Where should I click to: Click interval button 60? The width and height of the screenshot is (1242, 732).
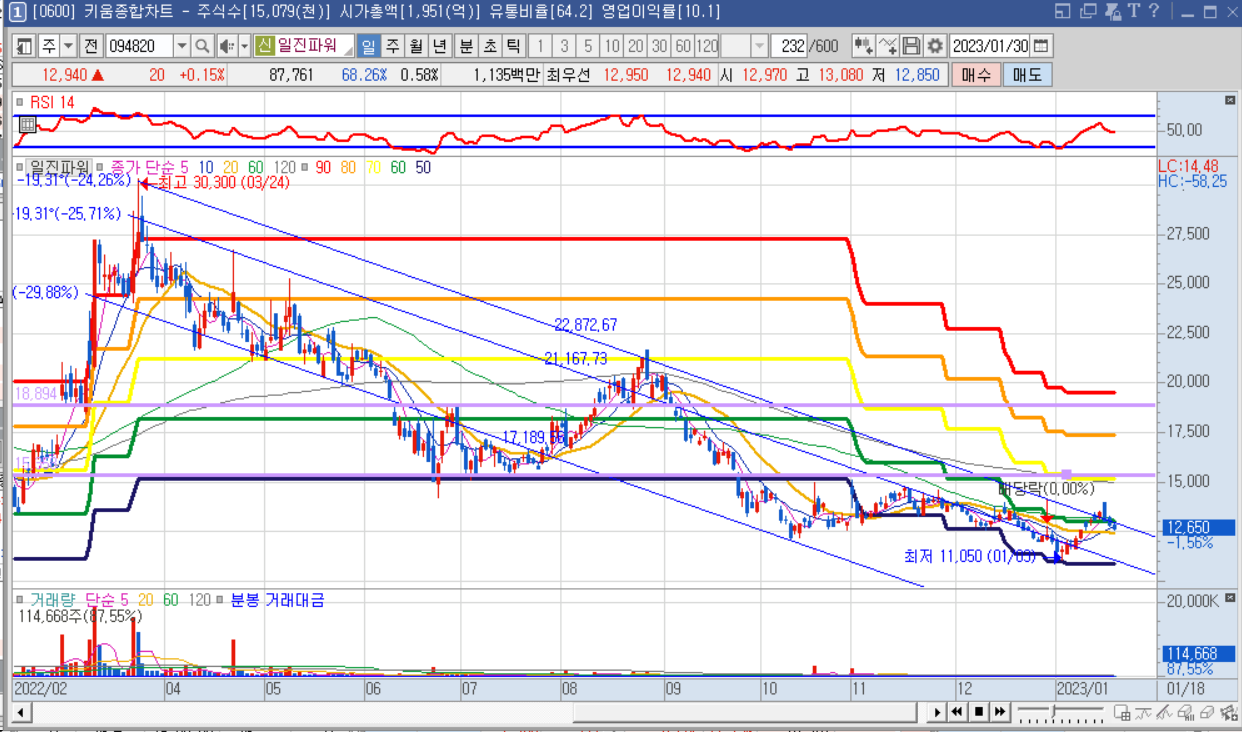coord(683,46)
